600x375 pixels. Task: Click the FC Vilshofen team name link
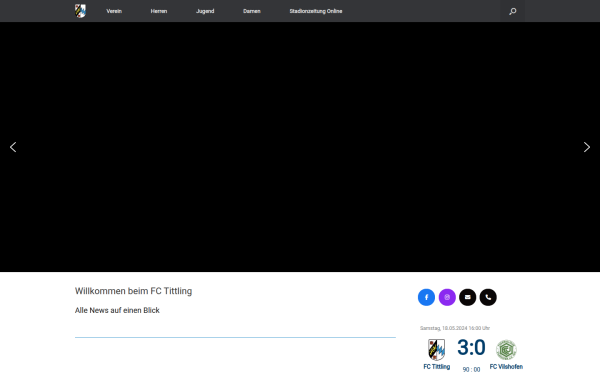506,367
